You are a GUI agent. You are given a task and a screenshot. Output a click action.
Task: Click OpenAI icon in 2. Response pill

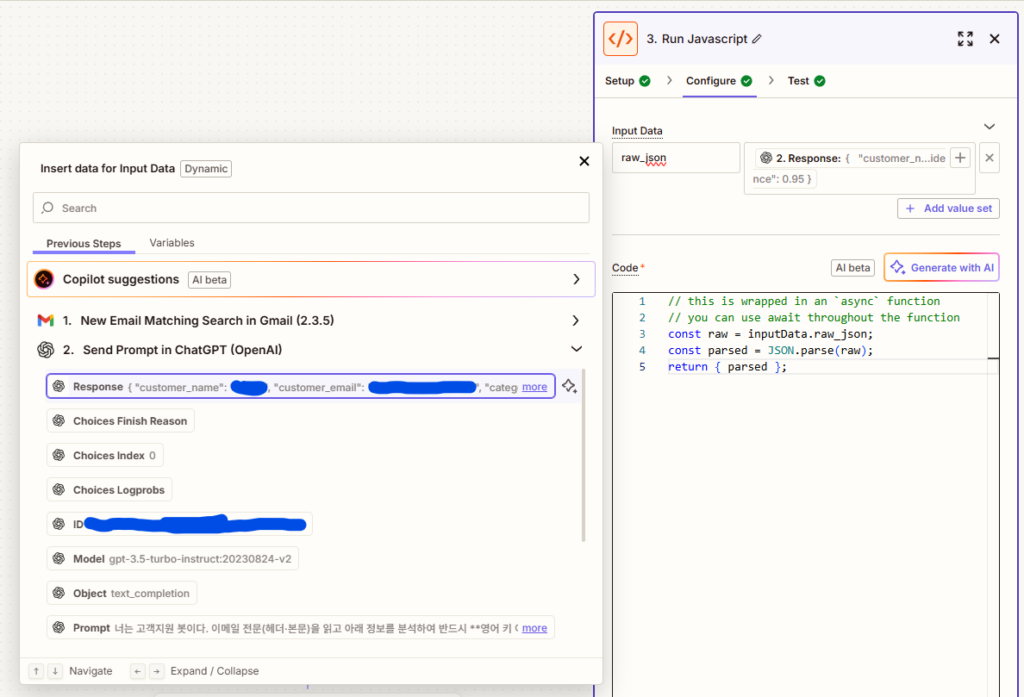766,158
